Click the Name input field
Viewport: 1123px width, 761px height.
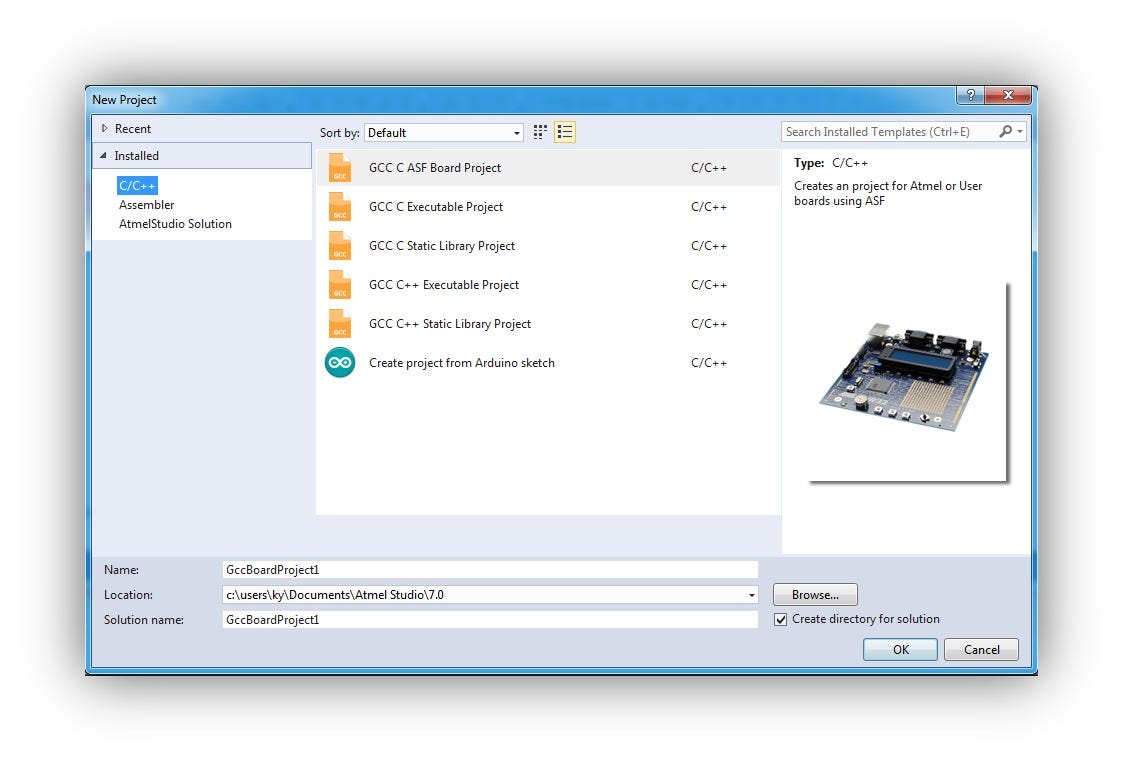pyautogui.click(x=490, y=570)
